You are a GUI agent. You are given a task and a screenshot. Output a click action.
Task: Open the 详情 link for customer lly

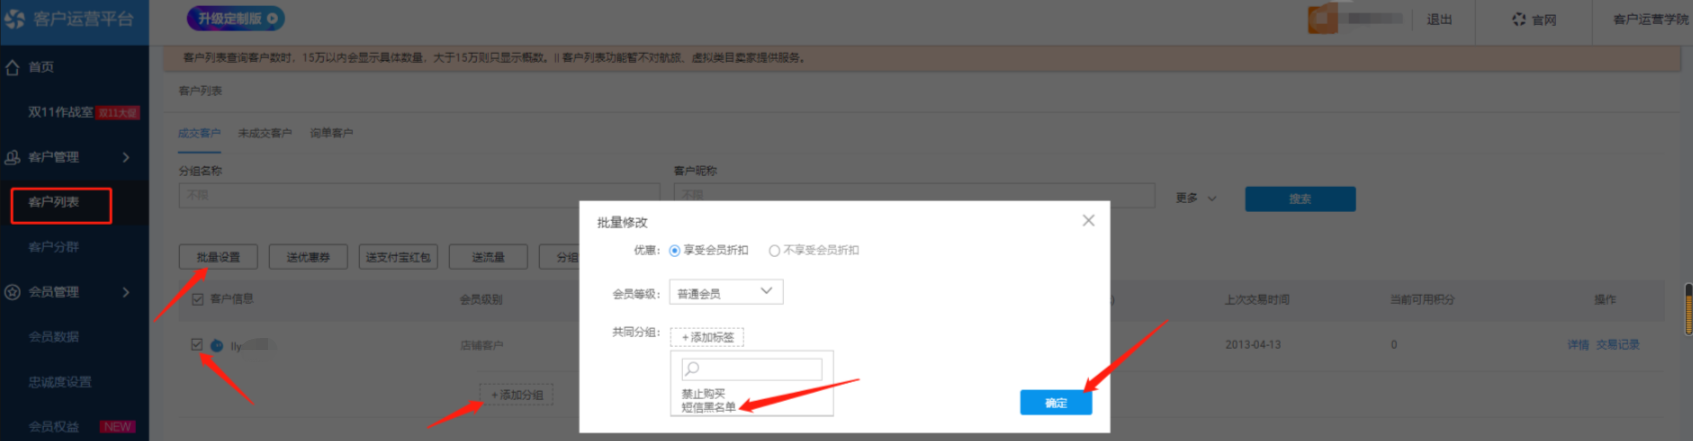(x=1578, y=345)
